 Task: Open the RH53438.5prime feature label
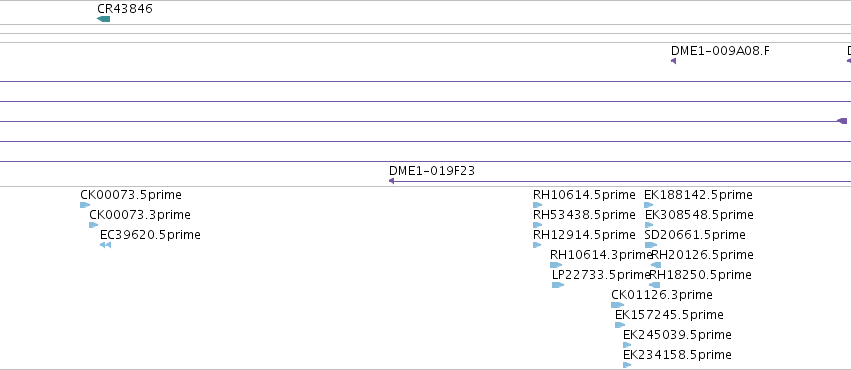pos(584,215)
